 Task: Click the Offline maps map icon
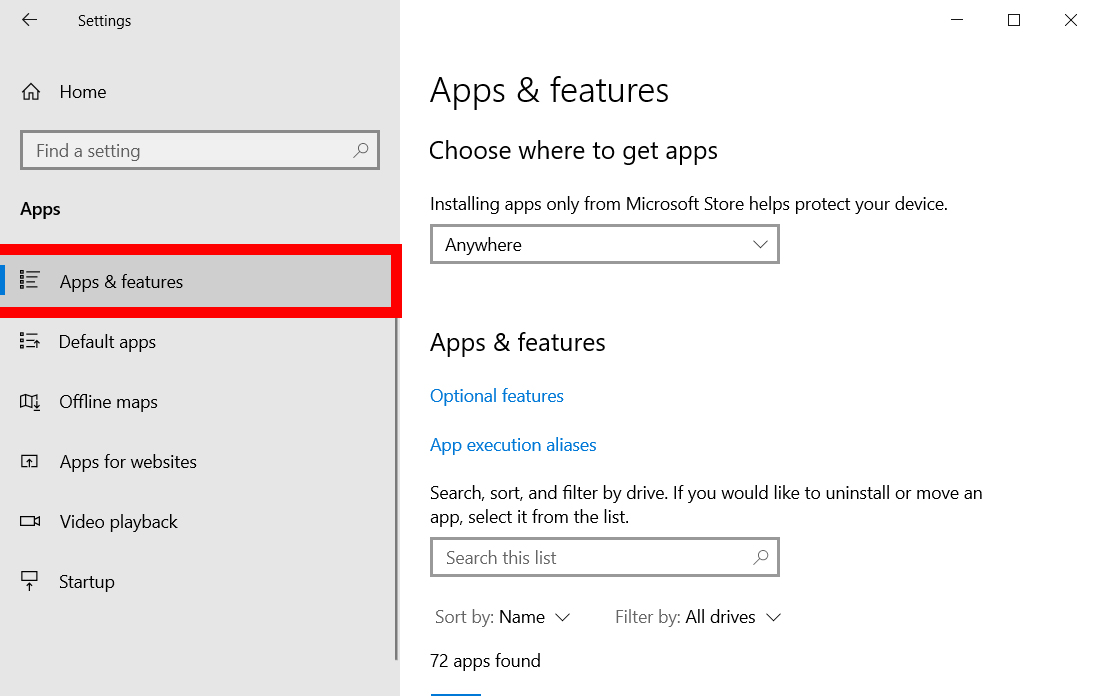click(x=29, y=402)
